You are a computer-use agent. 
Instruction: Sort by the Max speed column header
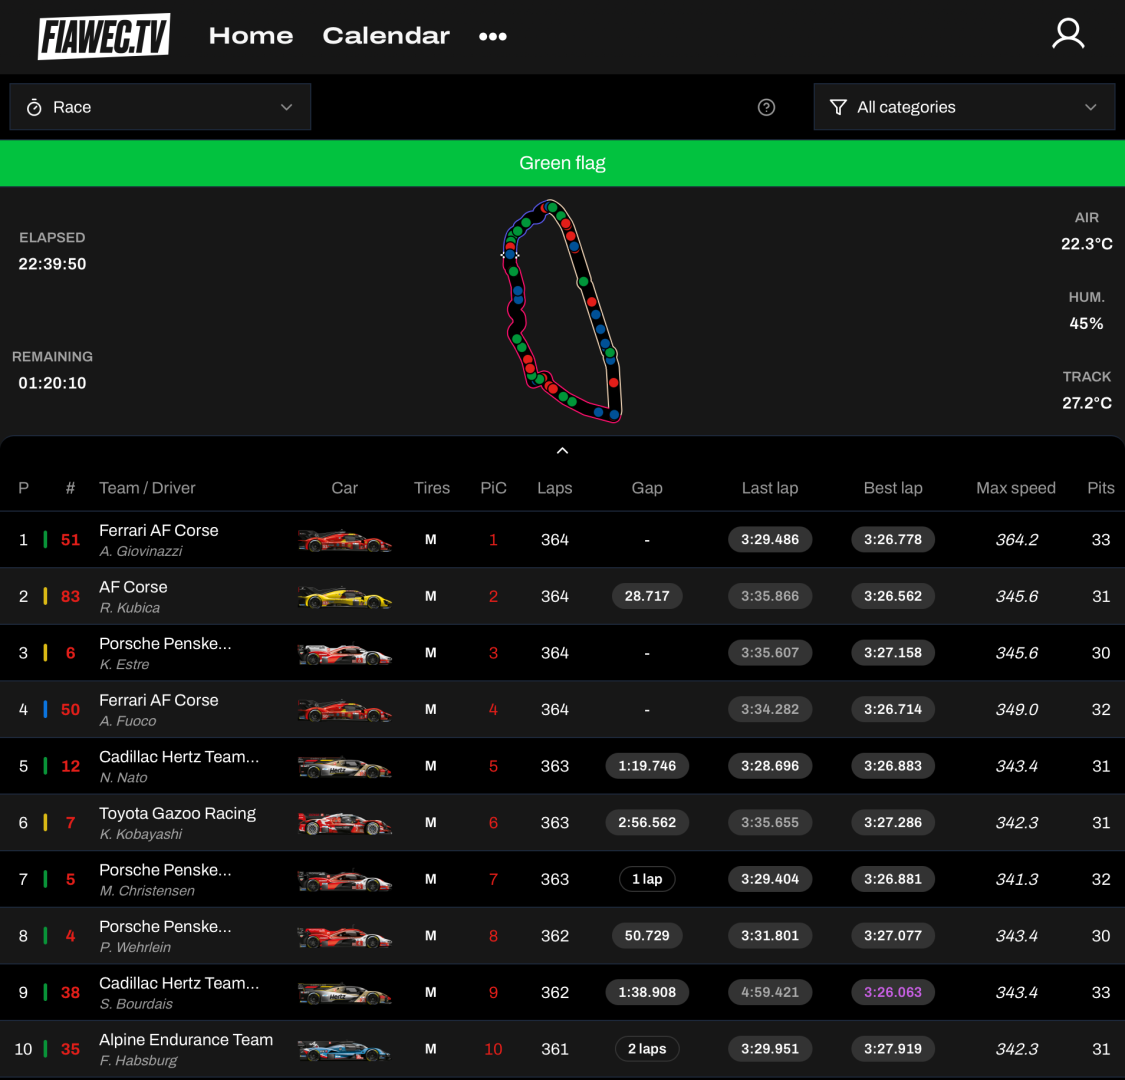pos(1016,488)
